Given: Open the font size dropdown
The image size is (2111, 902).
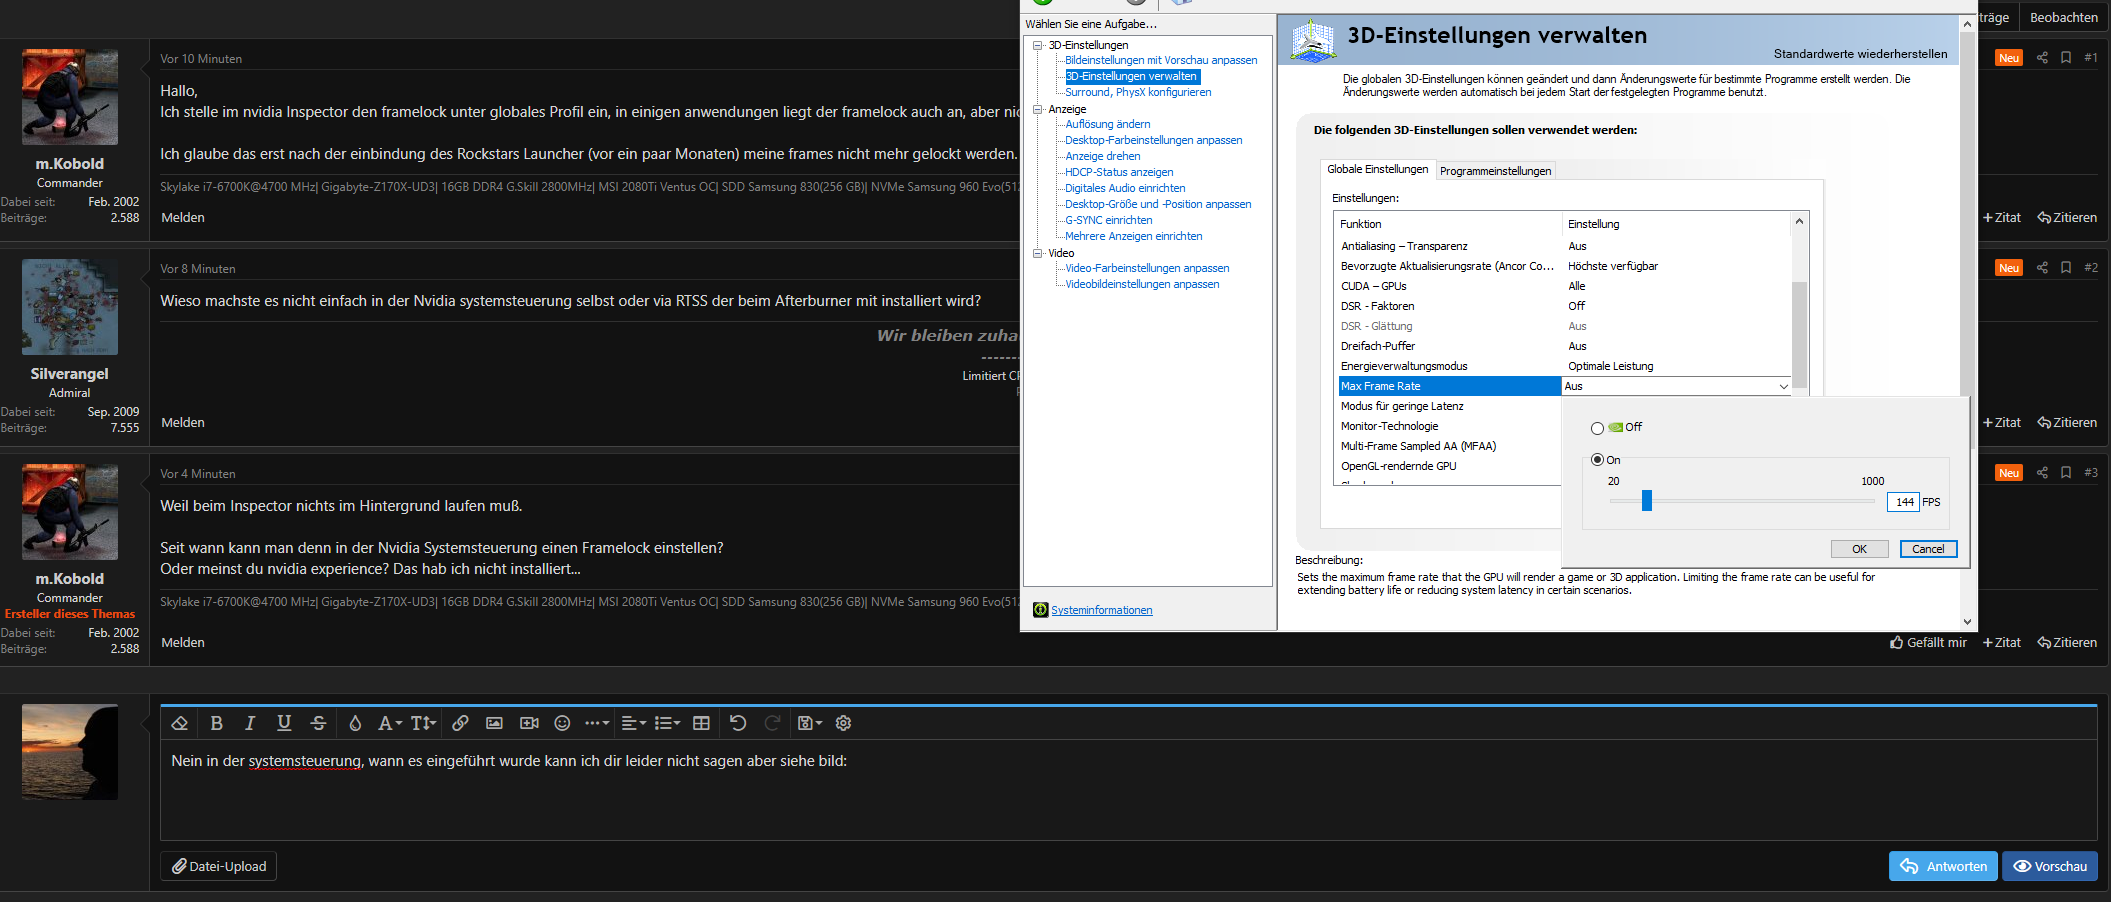Looking at the screenshot, I should pos(424,723).
